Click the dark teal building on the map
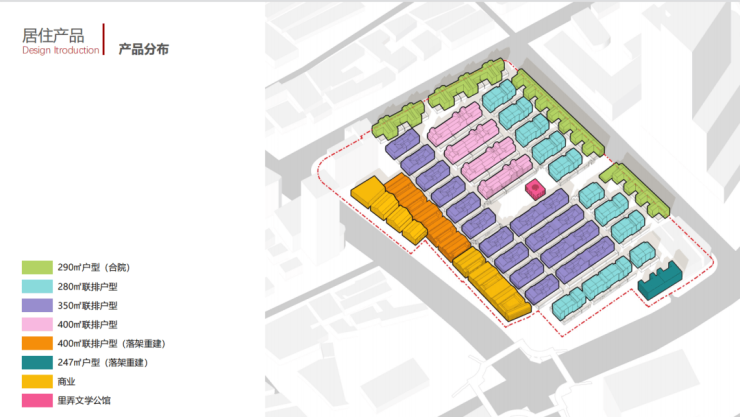 660,281
